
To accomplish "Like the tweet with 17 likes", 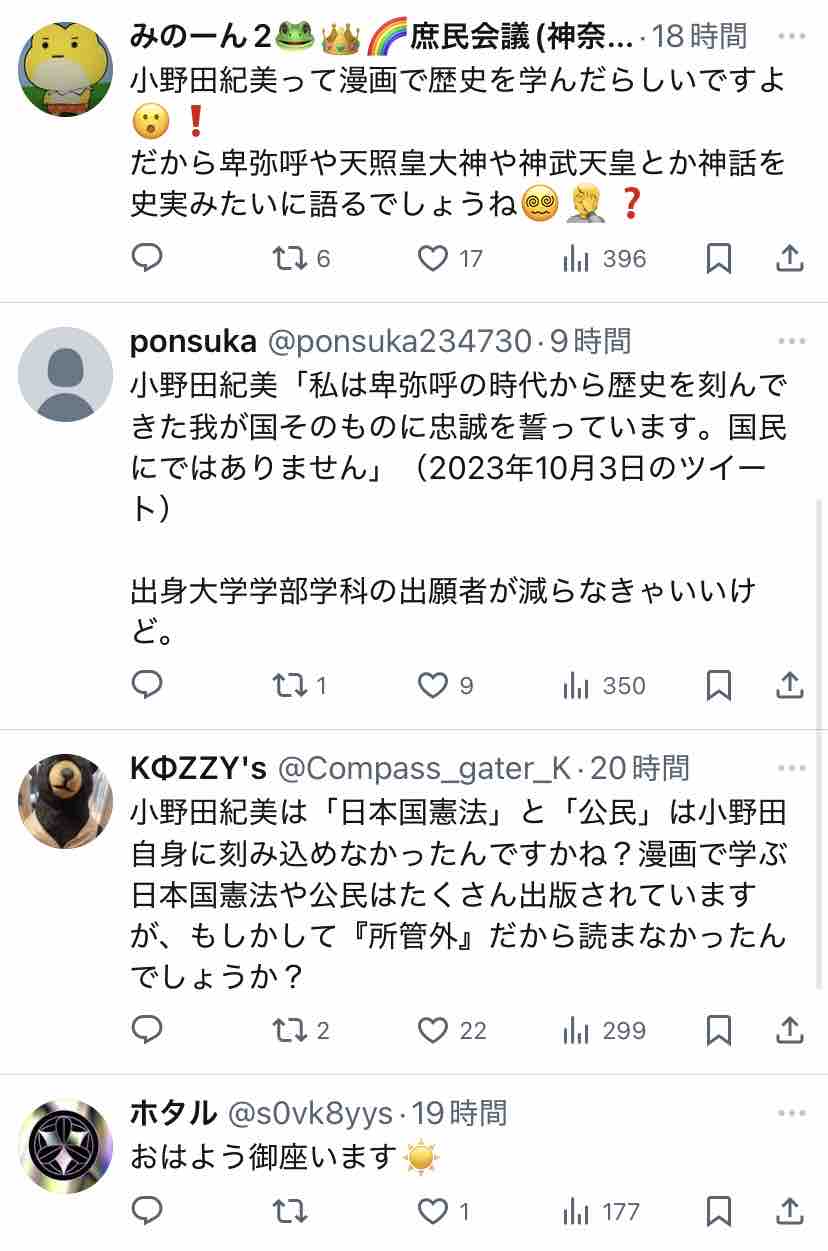I will tap(433, 259).
